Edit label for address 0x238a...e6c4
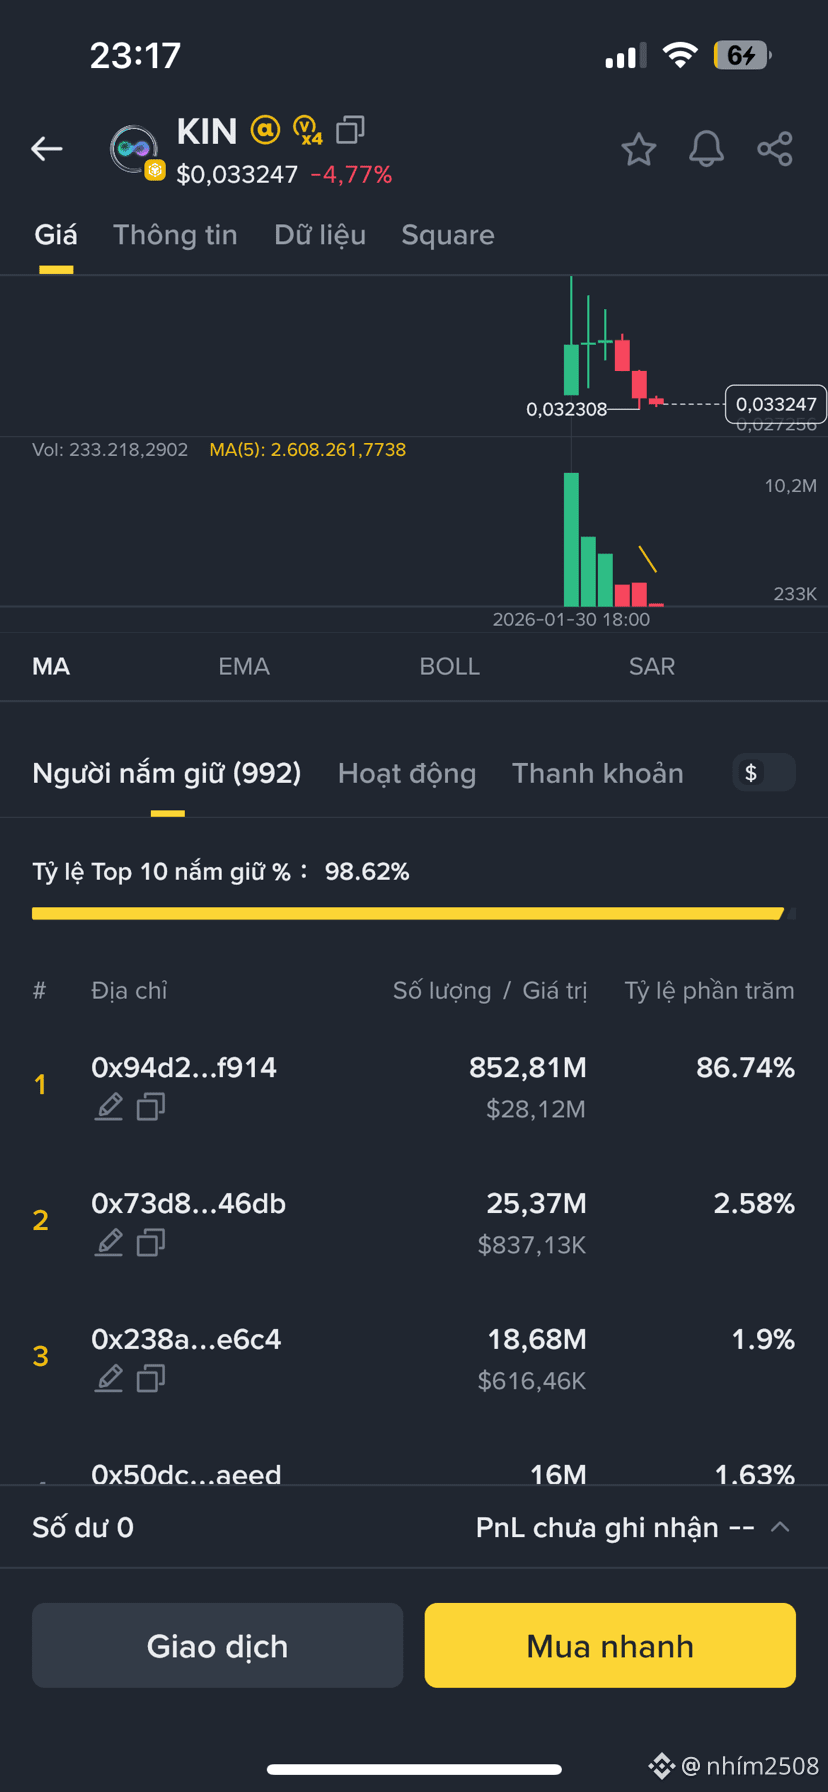 click(x=109, y=1379)
